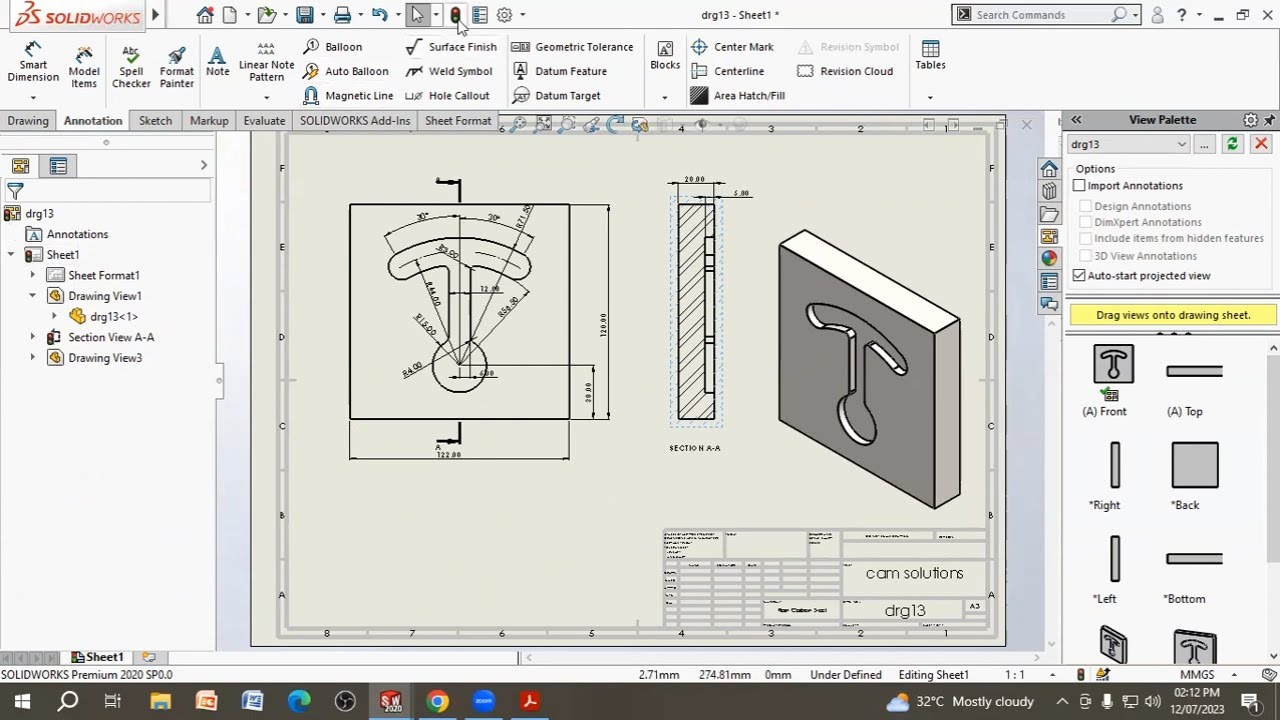Image resolution: width=1280 pixels, height=720 pixels.
Task: Insert a Center Mark
Action: 732,47
